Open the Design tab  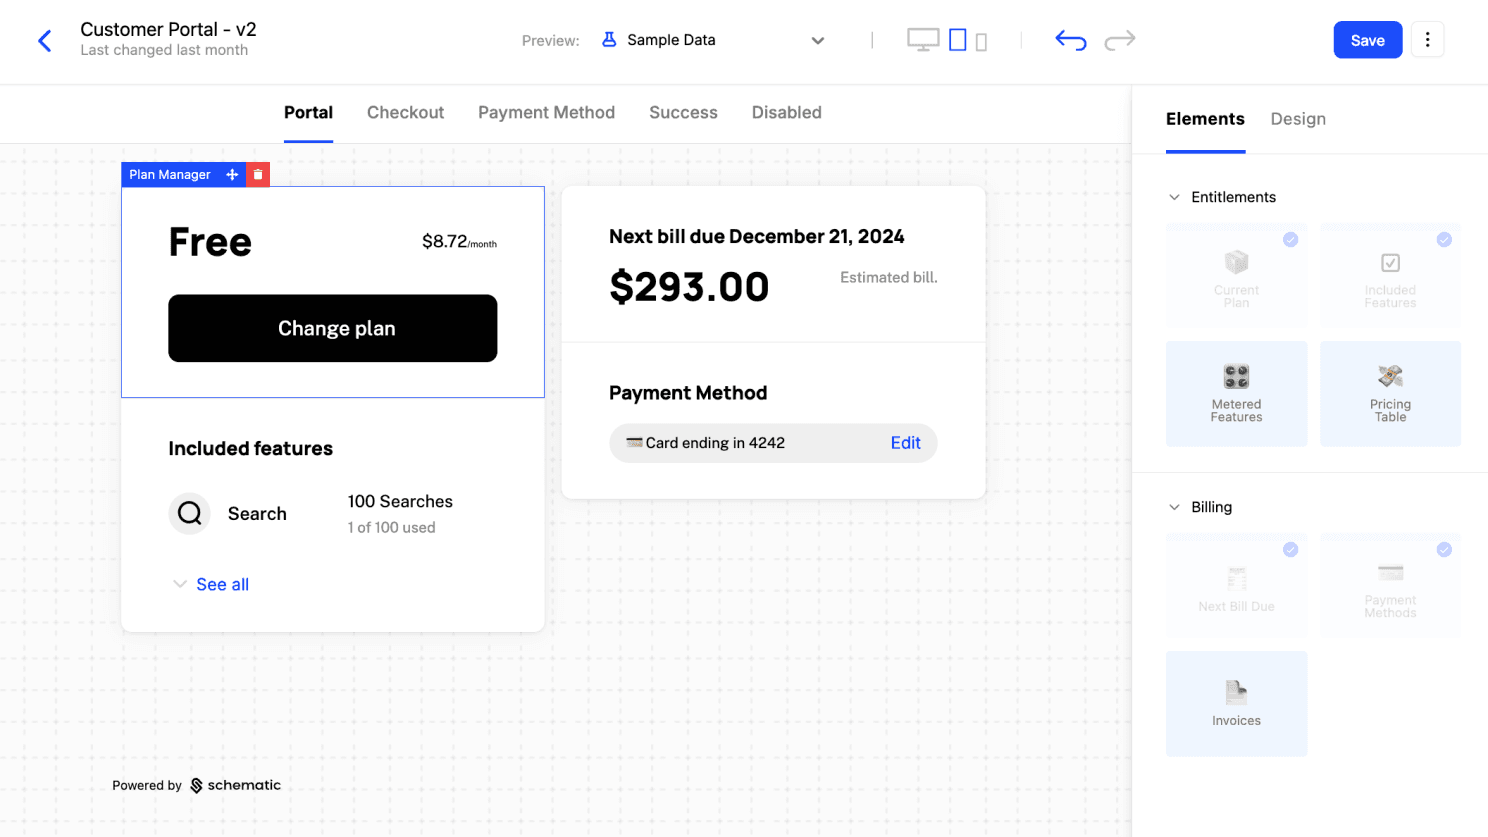tap(1298, 119)
